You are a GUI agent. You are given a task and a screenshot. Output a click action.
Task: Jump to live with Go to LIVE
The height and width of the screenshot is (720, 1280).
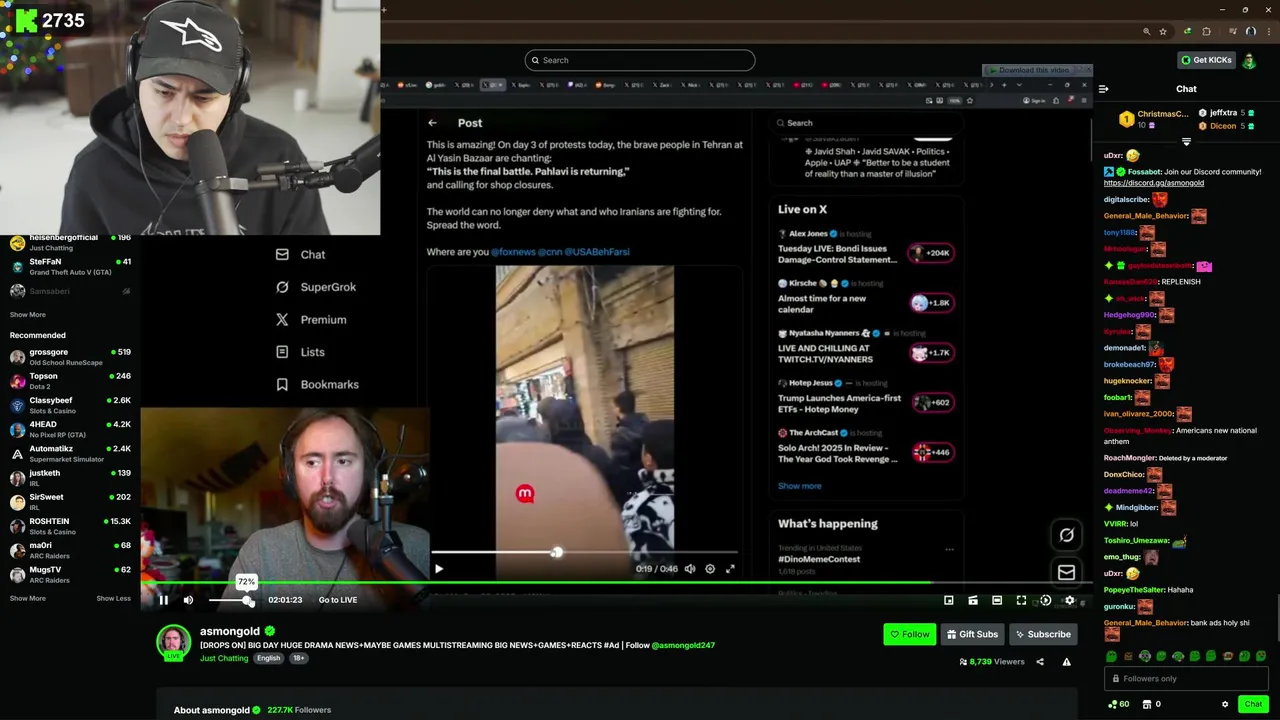pyautogui.click(x=337, y=600)
